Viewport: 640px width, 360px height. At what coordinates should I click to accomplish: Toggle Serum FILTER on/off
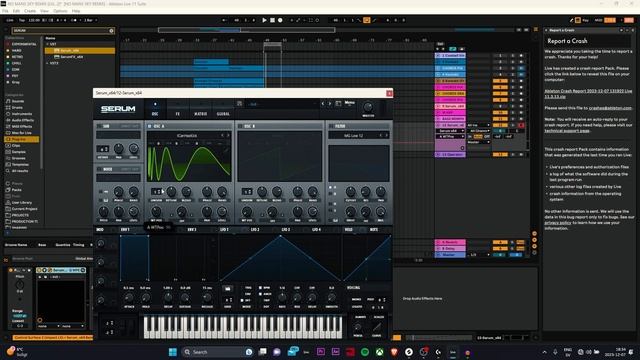(x=331, y=126)
